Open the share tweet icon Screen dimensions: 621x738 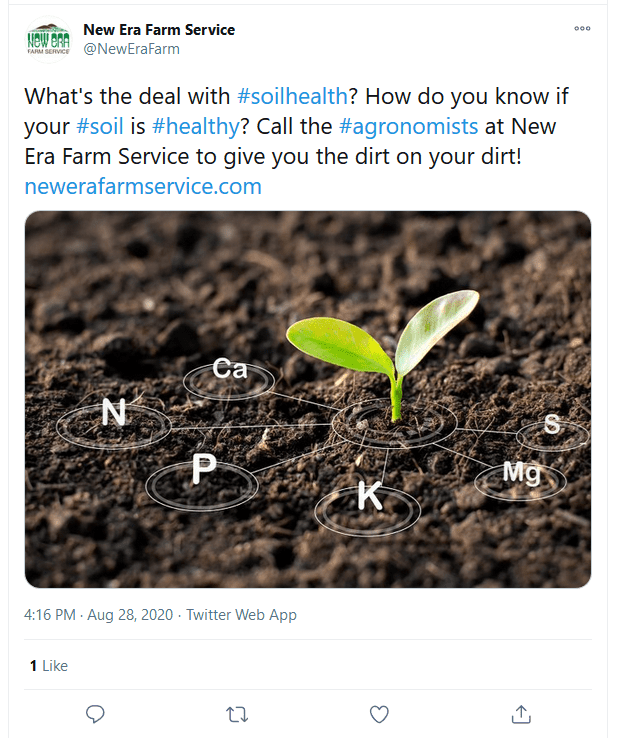(x=520, y=714)
